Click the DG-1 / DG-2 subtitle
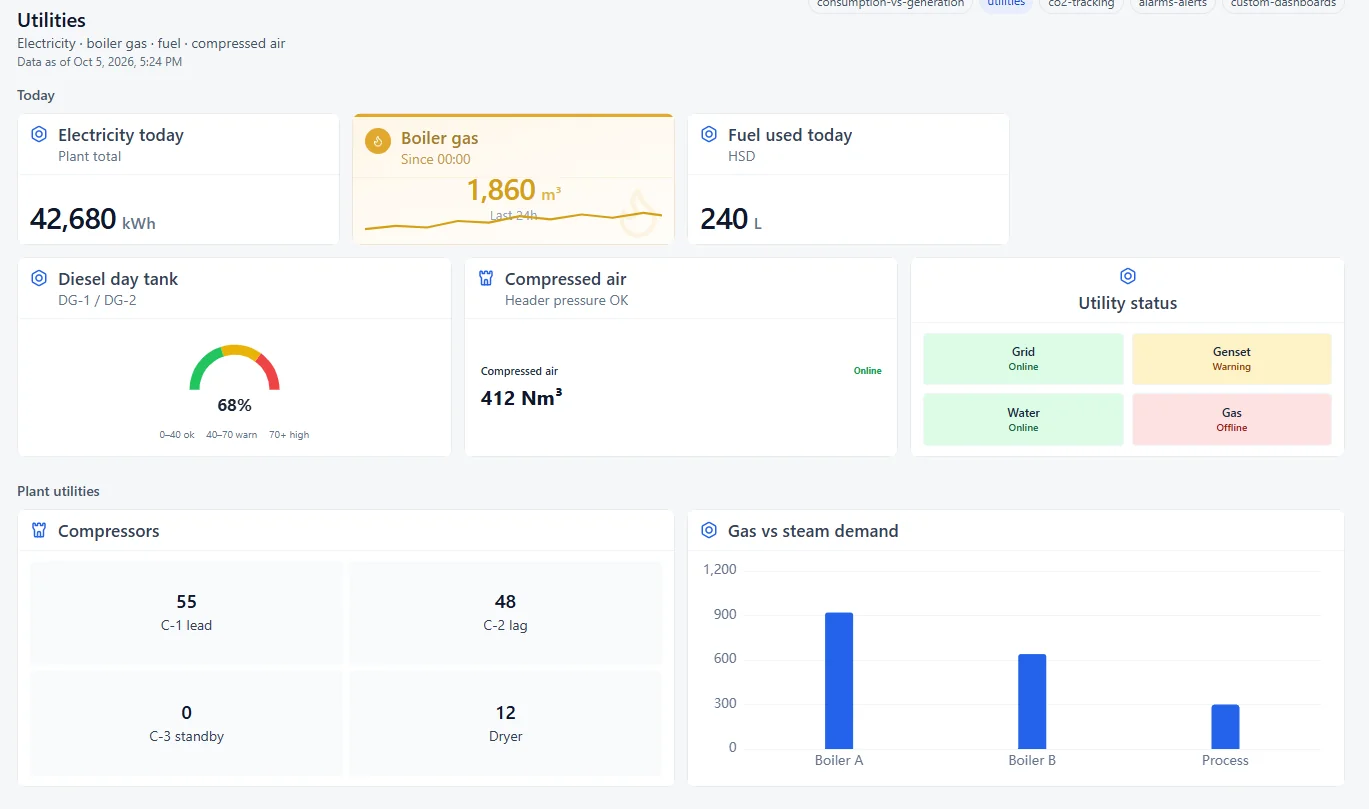This screenshot has height=809, width=1369. pos(97,300)
